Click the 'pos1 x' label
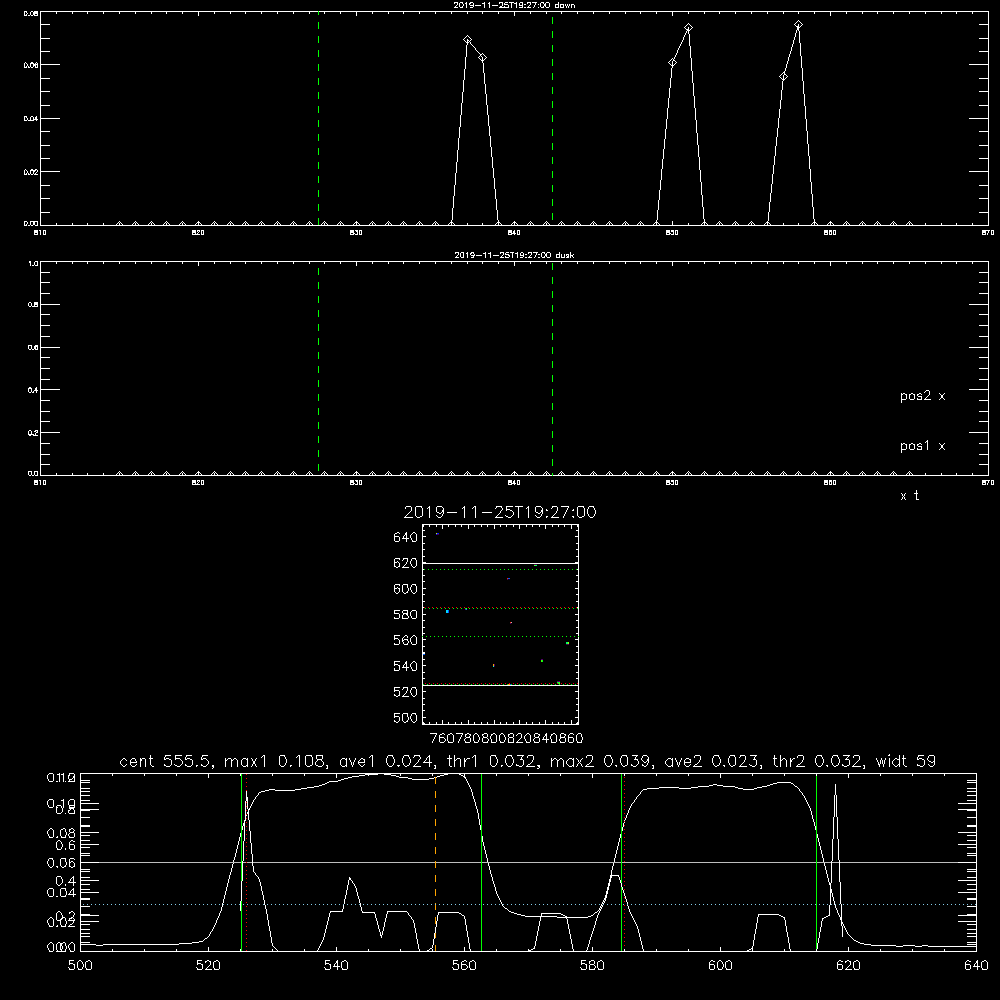This screenshot has height=1000, width=1000. (x=922, y=446)
